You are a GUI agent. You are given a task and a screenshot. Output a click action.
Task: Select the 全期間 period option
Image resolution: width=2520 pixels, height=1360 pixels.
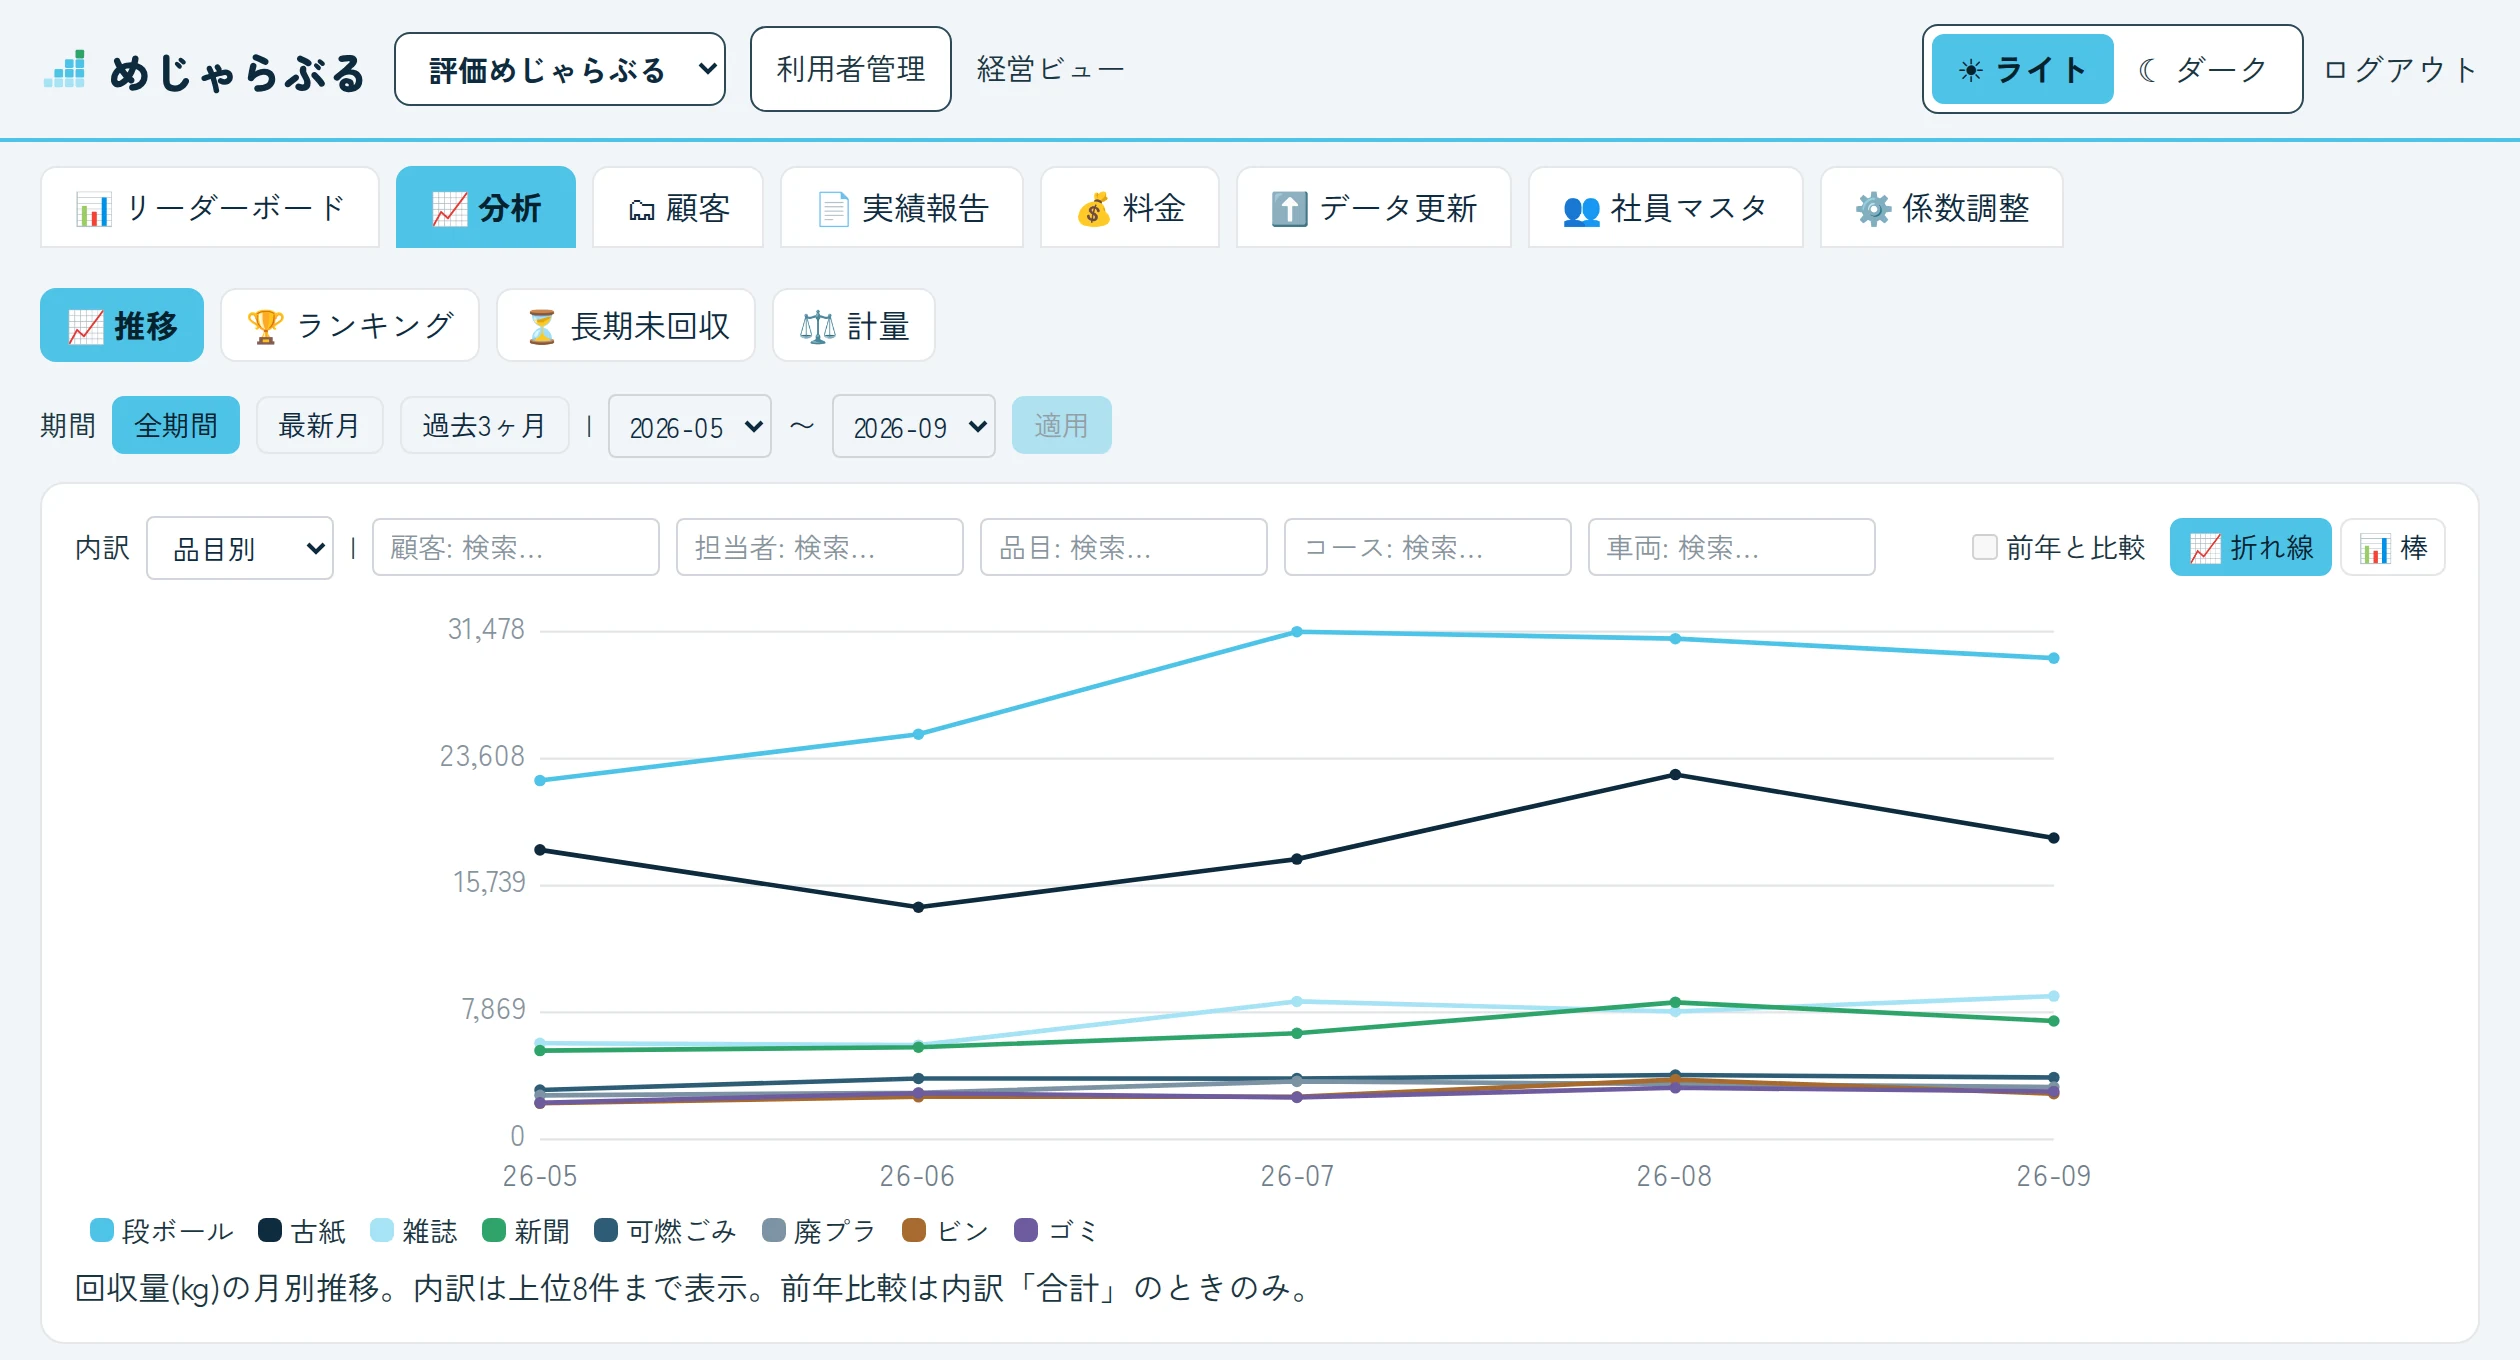click(176, 425)
